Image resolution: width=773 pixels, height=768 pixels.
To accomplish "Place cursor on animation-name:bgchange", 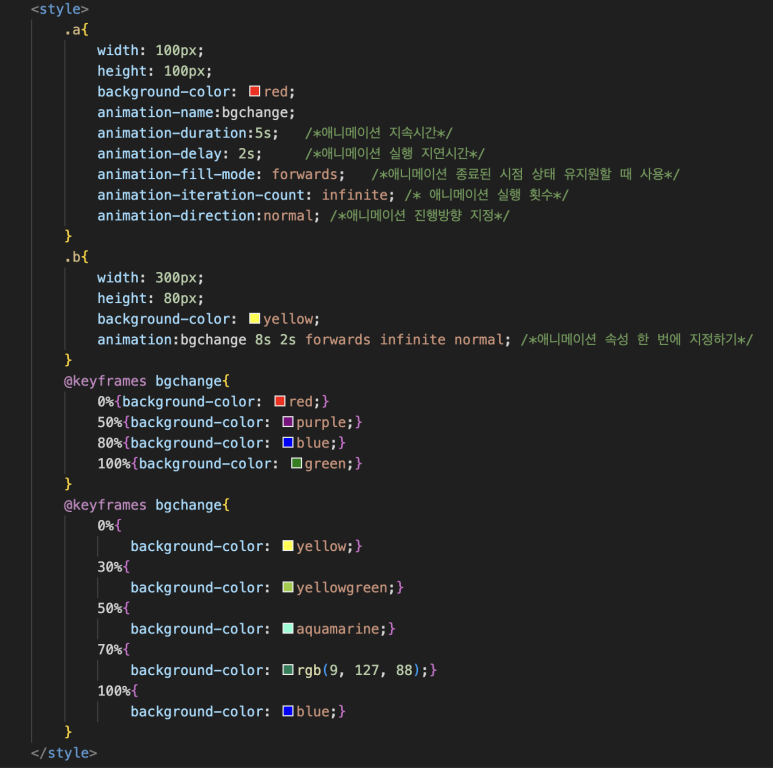I will [x=196, y=112].
